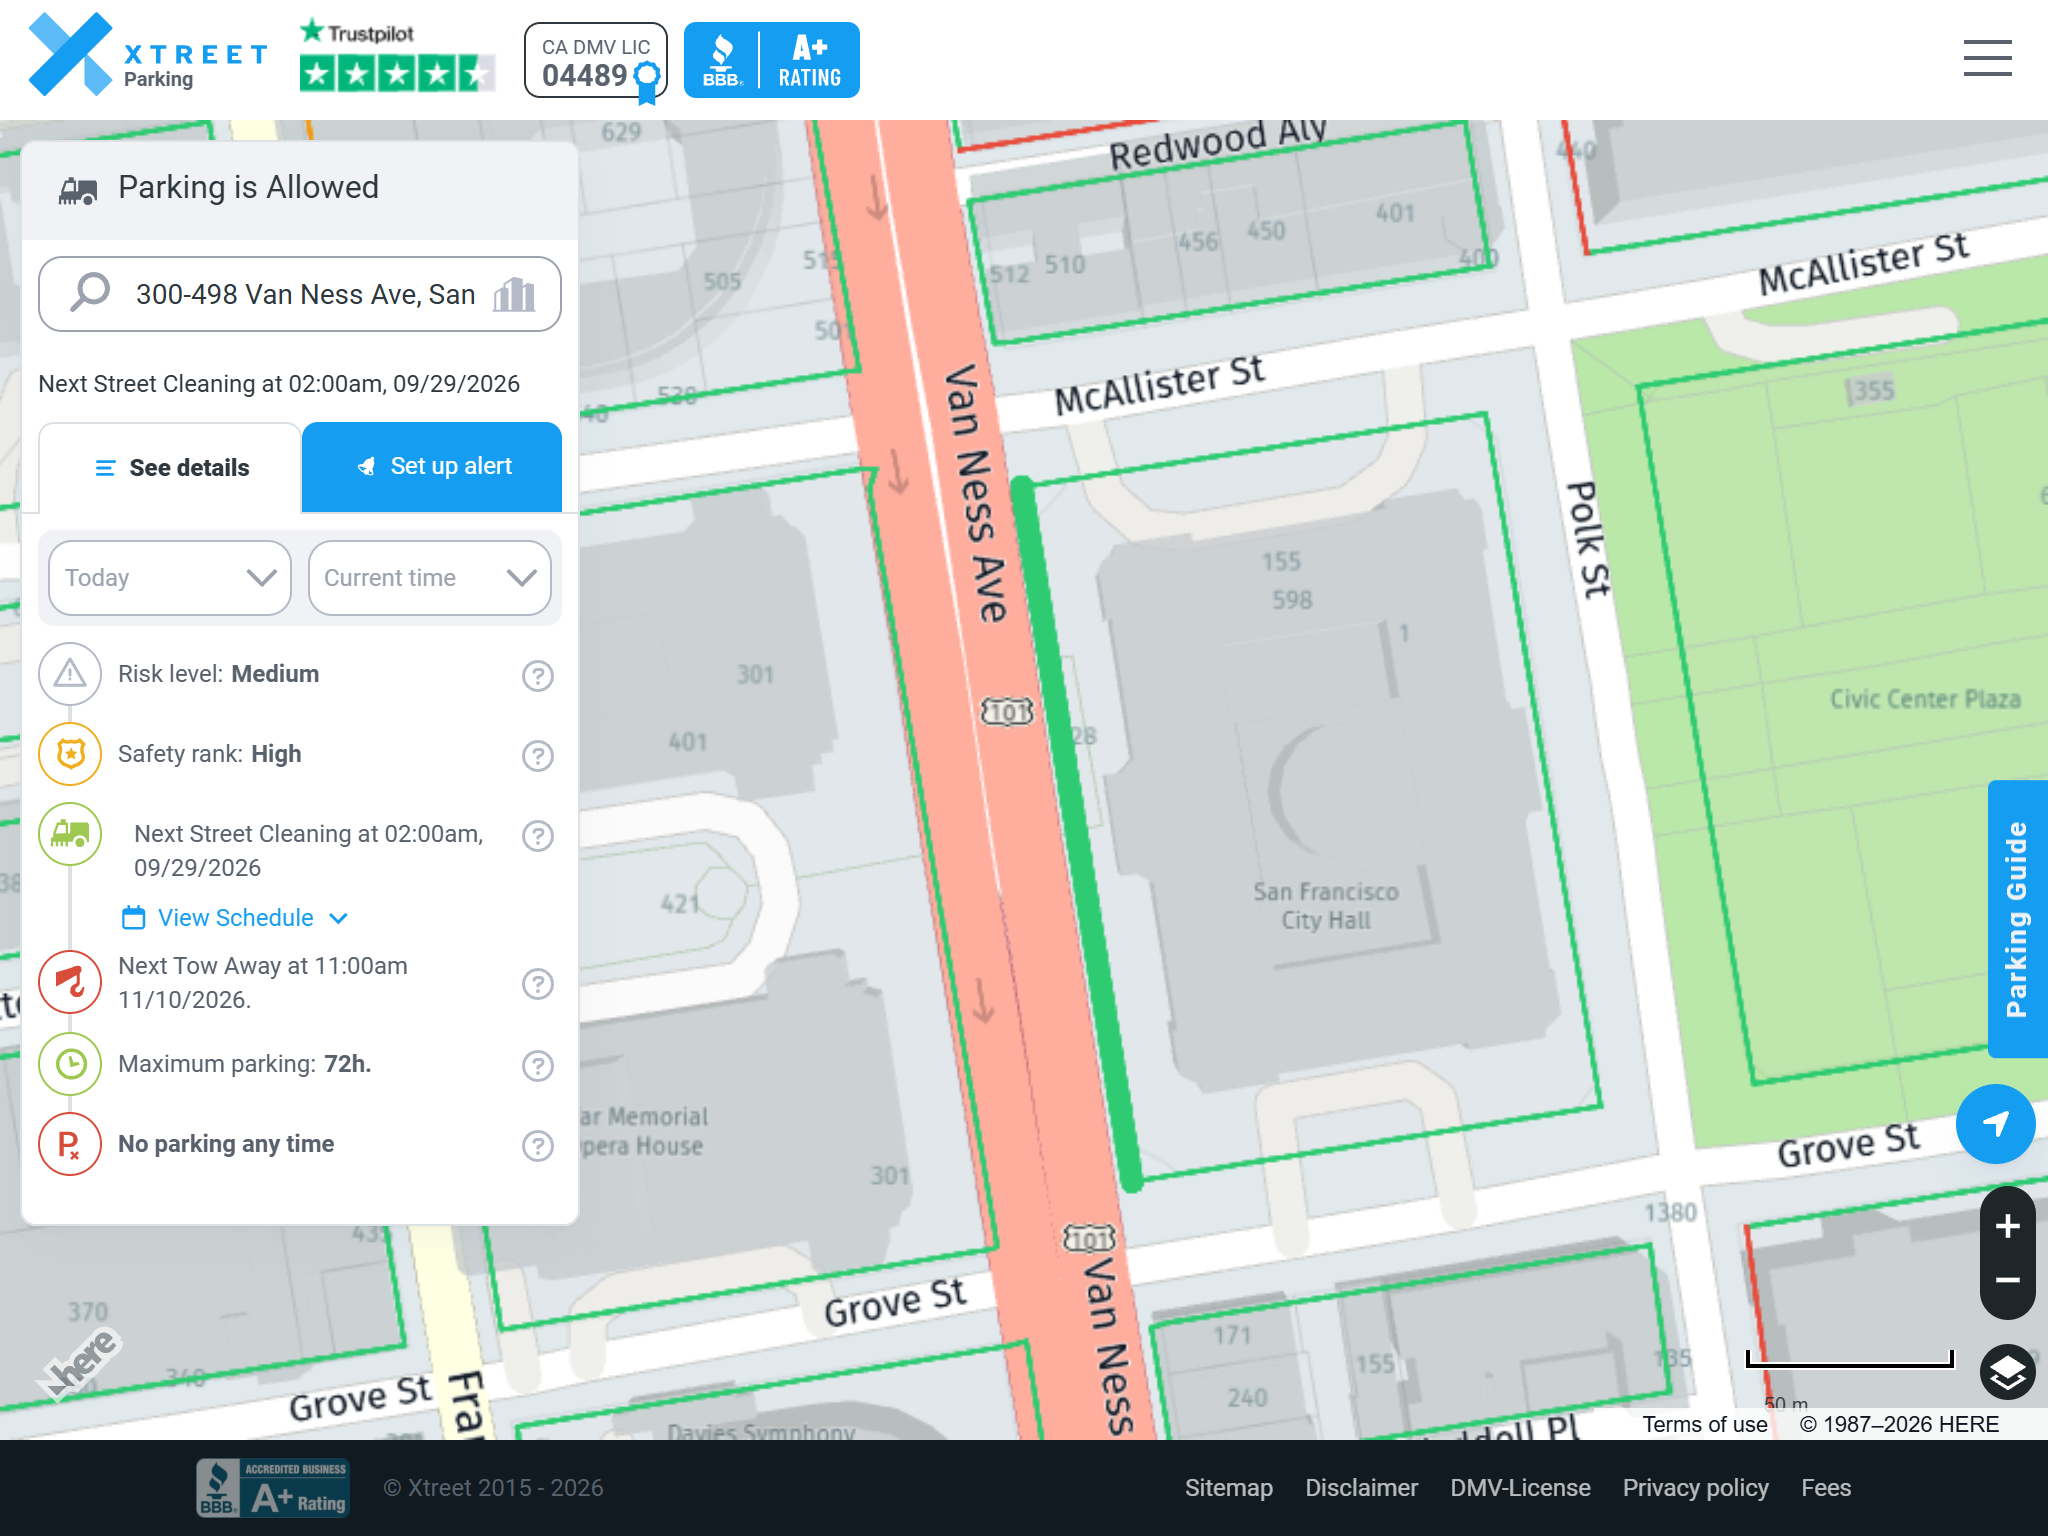The image size is (2048, 1536).
Task: Click the Set up alert button
Action: 432,467
